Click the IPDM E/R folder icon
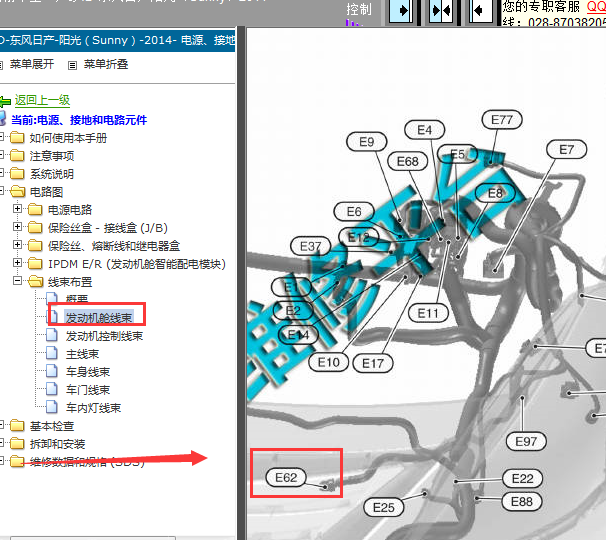The image size is (606, 540). click(35, 264)
